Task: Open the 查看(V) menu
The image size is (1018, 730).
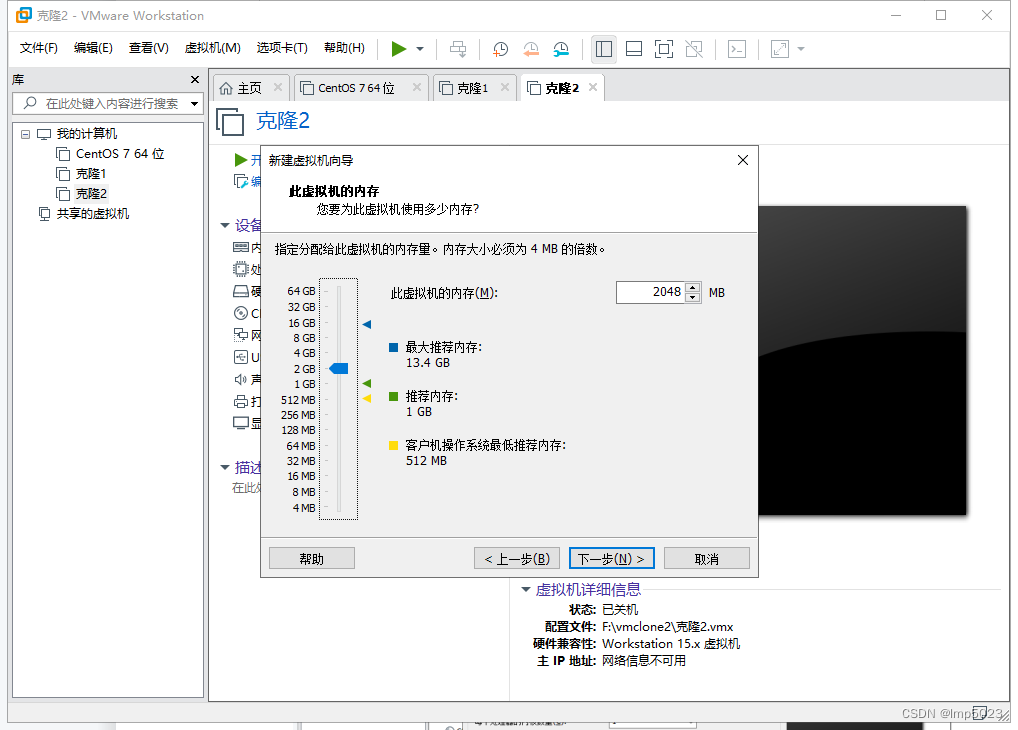Action: pyautogui.click(x=149, y=48)
